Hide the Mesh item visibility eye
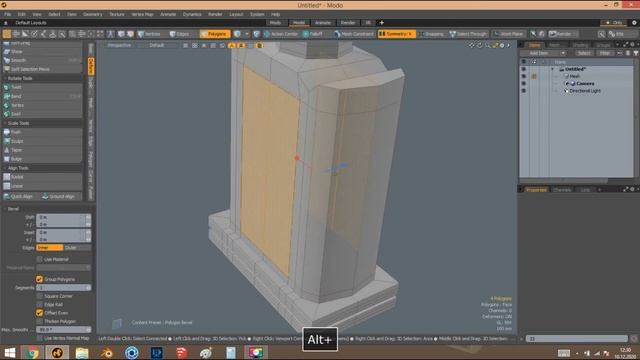The height and width of the screenshot is (360, 640). 524,76
